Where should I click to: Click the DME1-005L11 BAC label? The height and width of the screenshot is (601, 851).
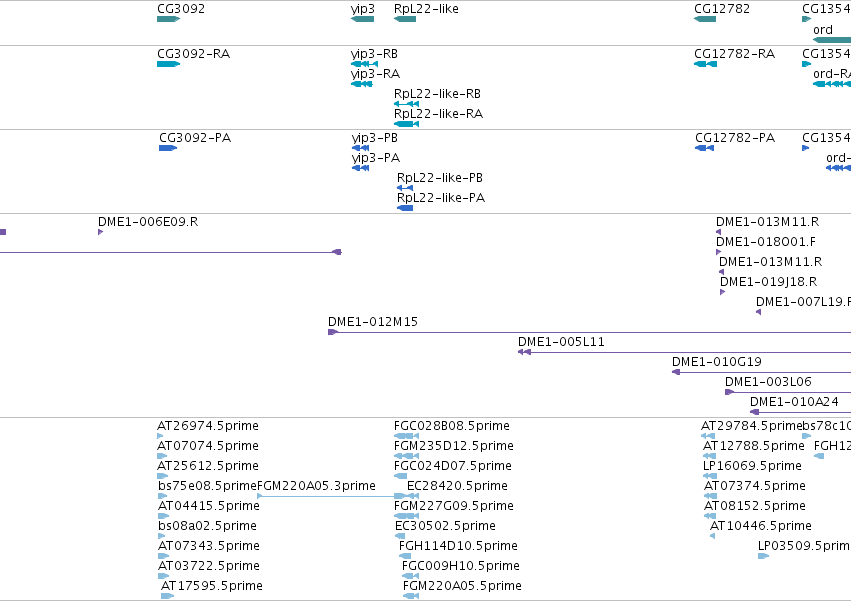point(561,342)
